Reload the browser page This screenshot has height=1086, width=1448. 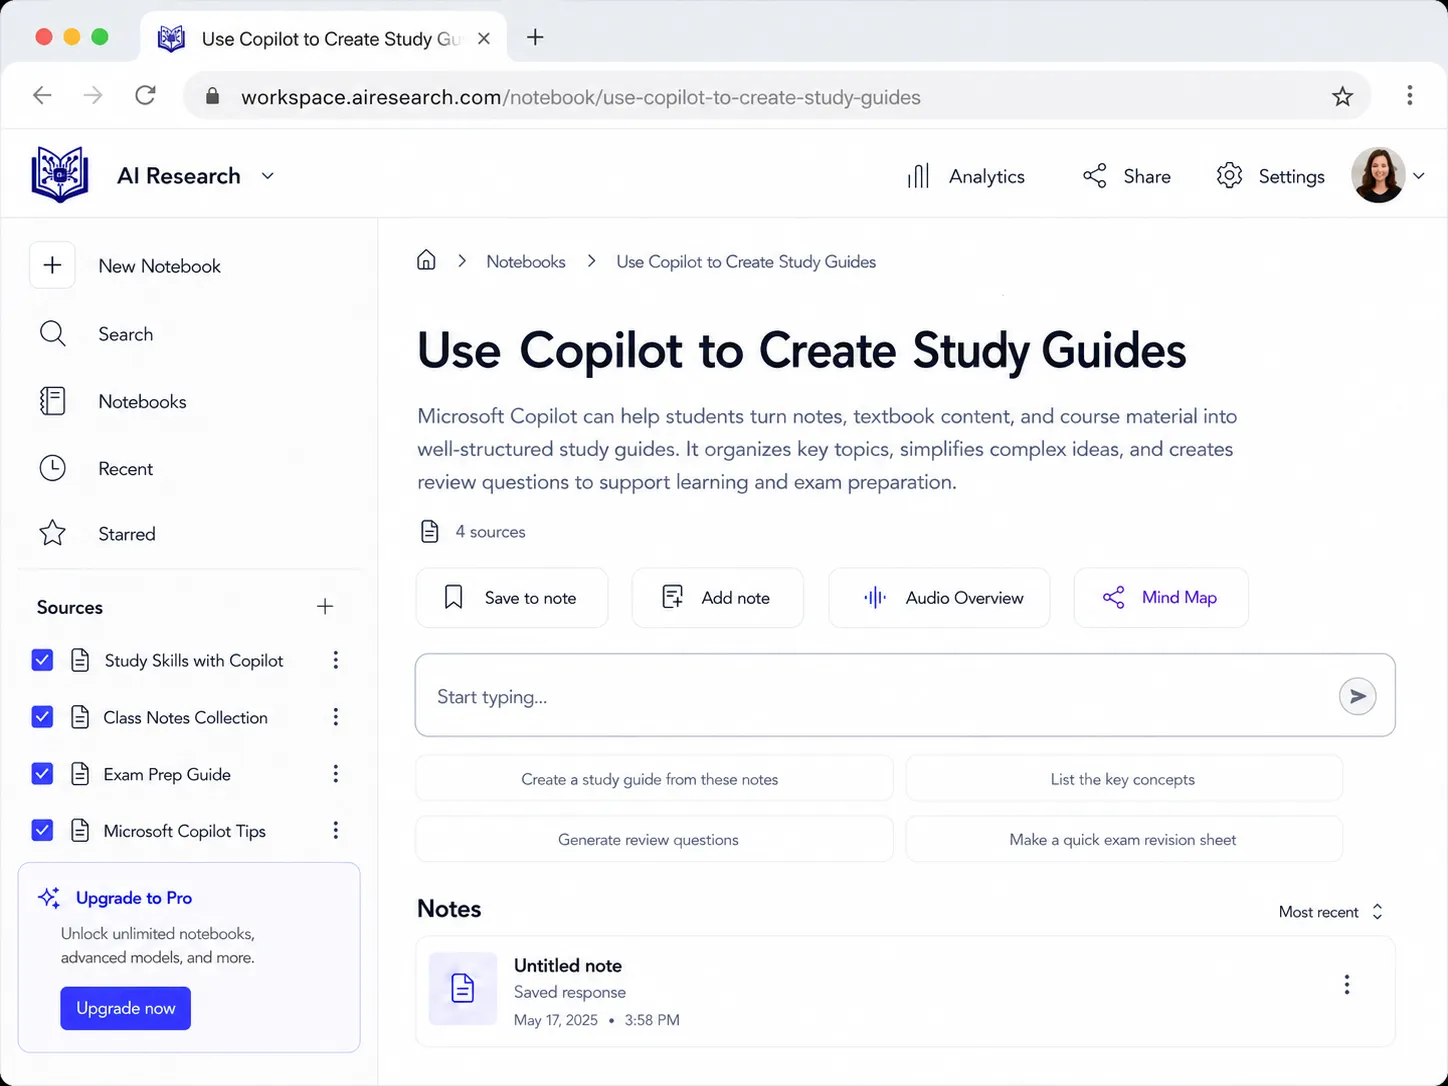(x=146, y=95)
